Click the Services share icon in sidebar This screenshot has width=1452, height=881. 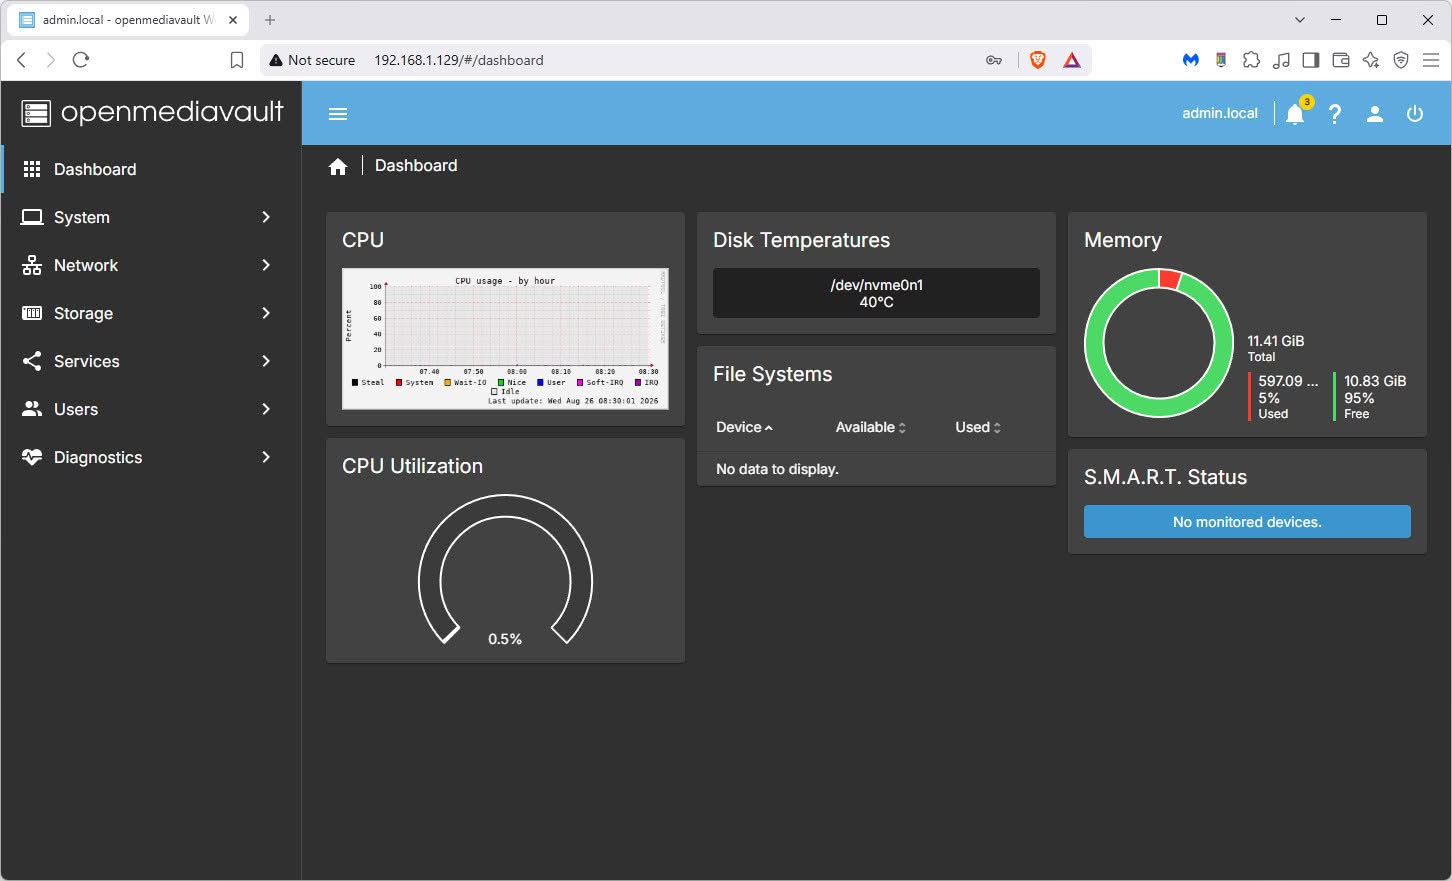32,361
